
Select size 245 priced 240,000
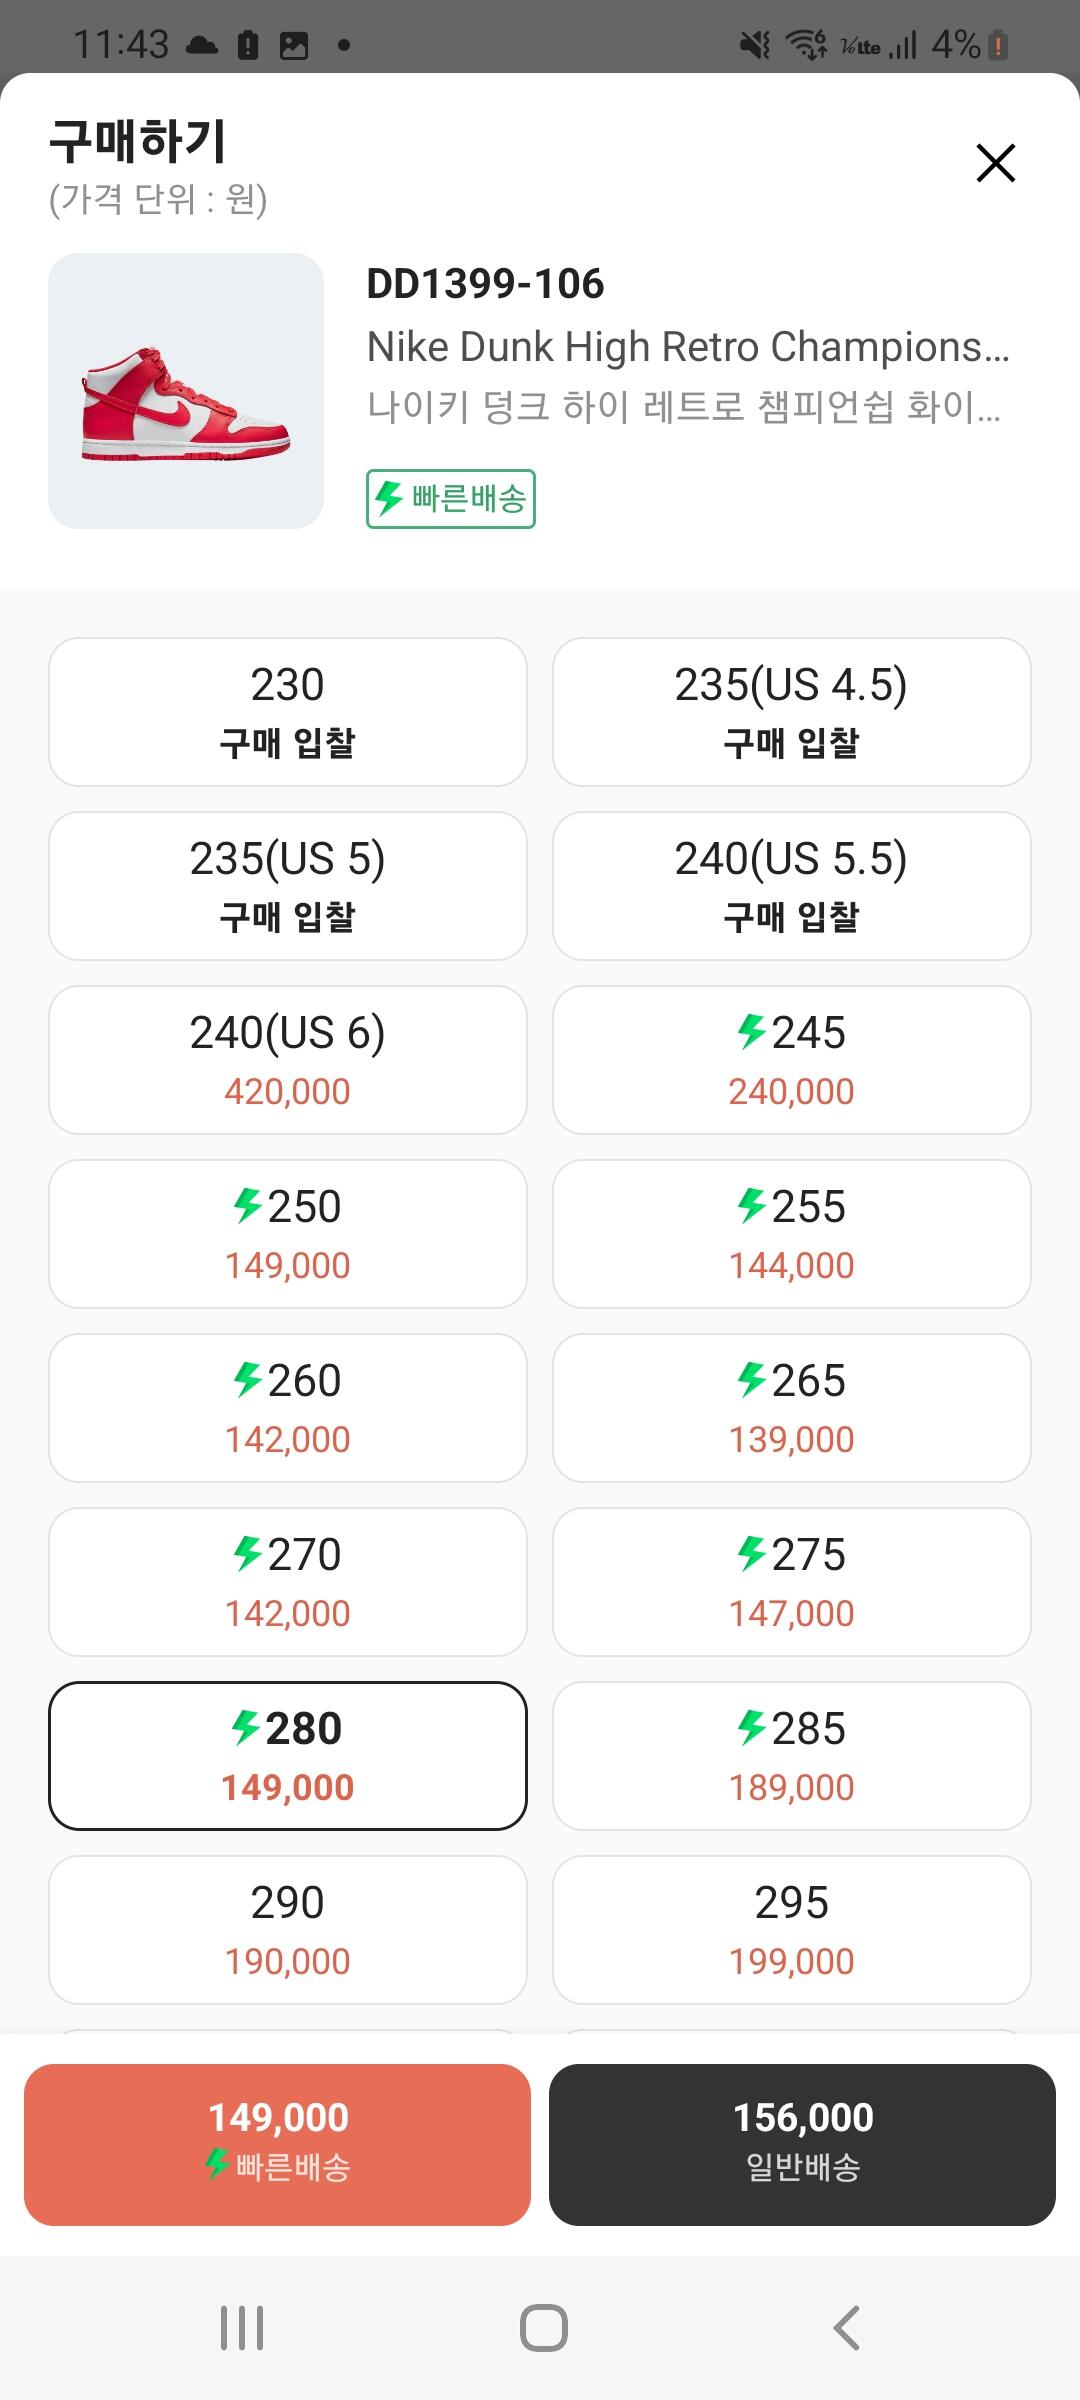tap(791, 1060)
